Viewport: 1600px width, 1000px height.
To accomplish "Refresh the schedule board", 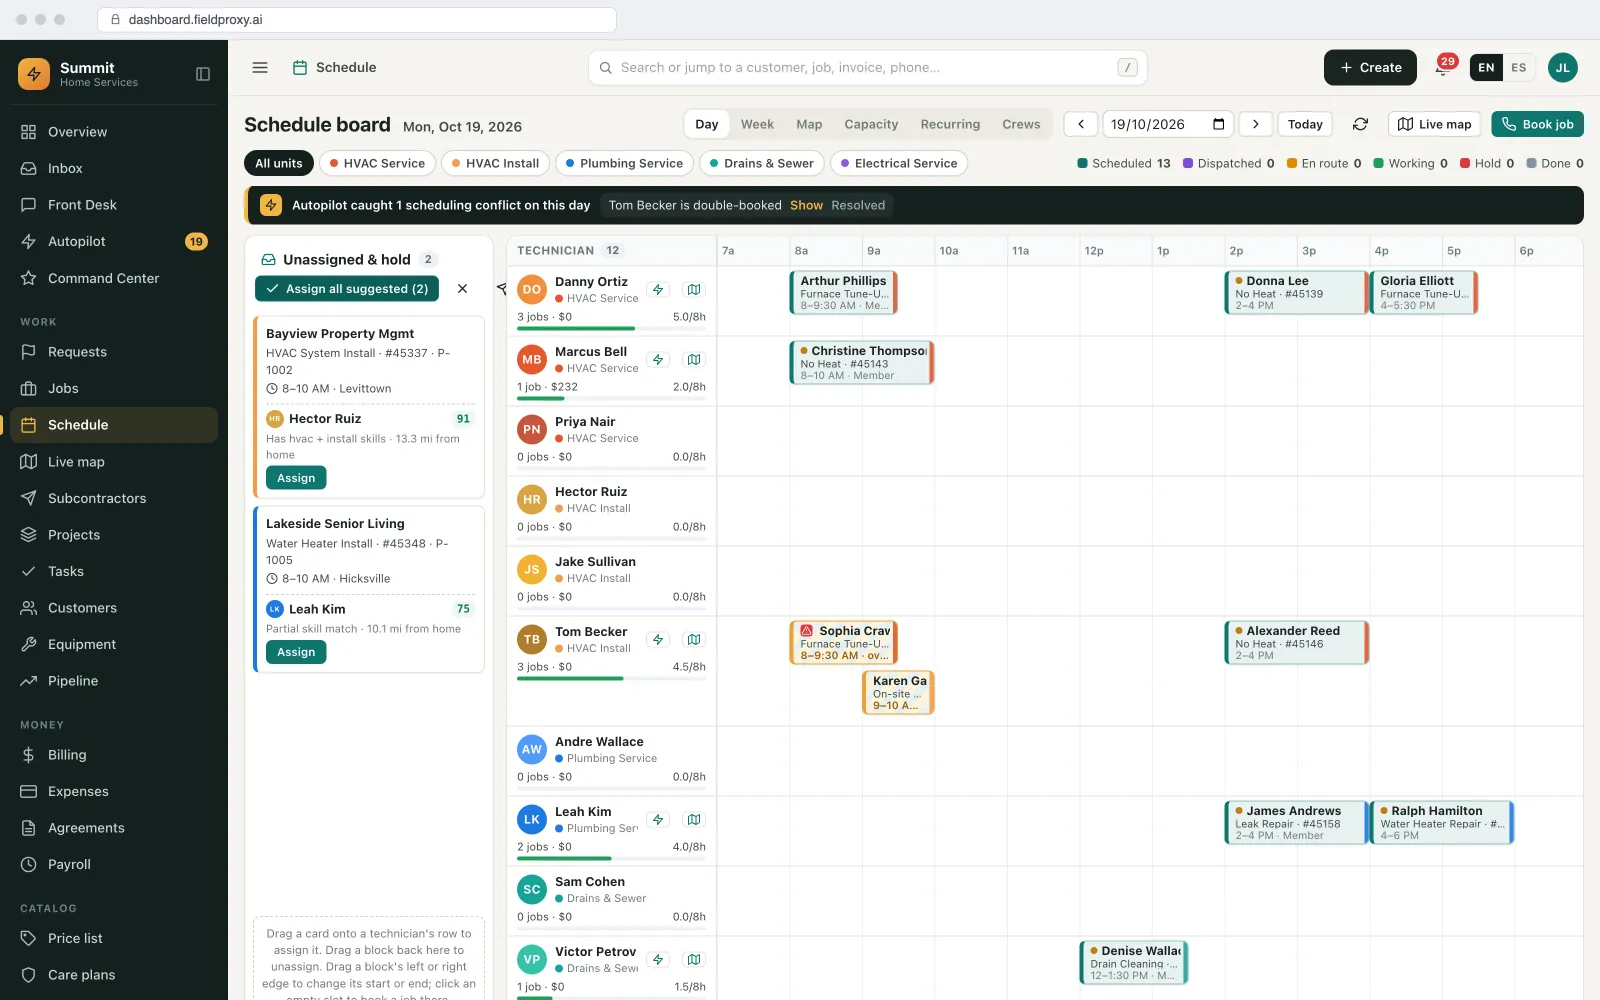I will (x=1360, y=124).
